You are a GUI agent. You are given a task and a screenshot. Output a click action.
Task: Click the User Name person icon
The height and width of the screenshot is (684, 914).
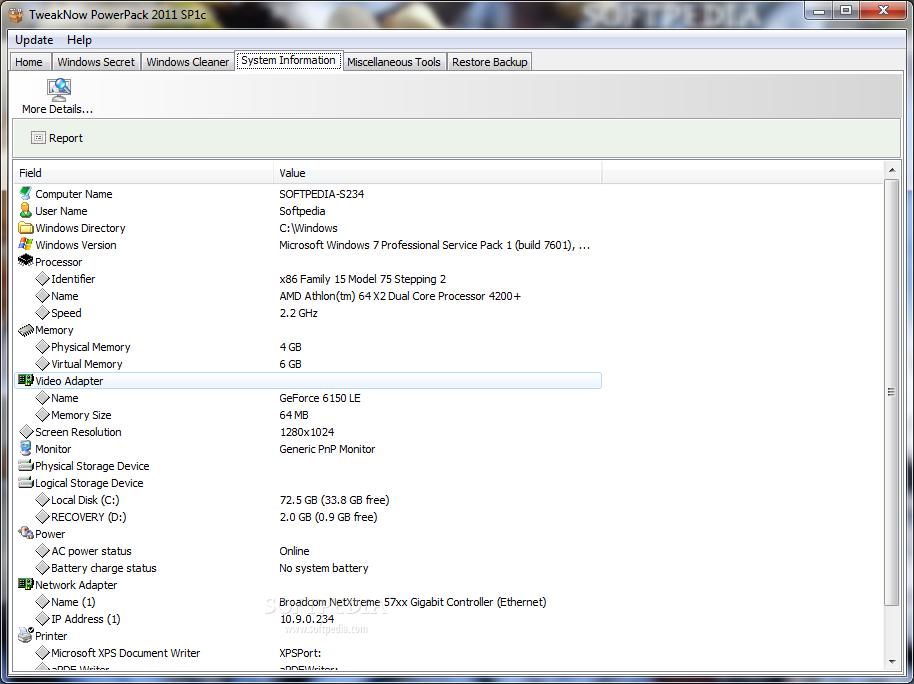[x=25, y=211]
